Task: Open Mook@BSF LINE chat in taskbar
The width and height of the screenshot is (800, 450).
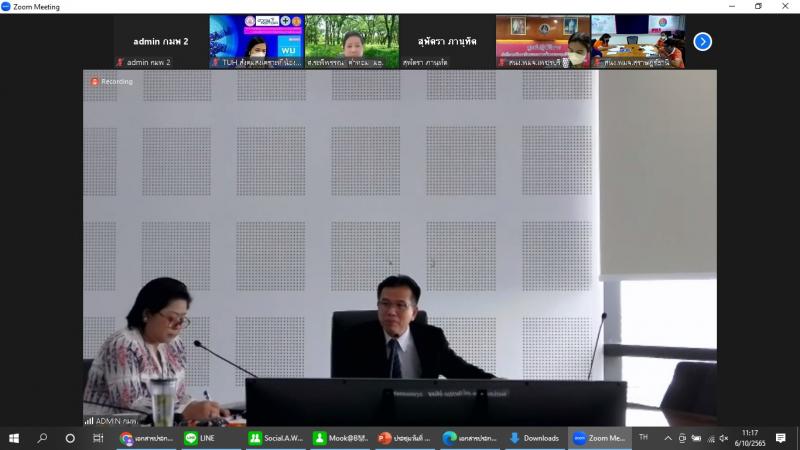Action: tap(340, 438)
